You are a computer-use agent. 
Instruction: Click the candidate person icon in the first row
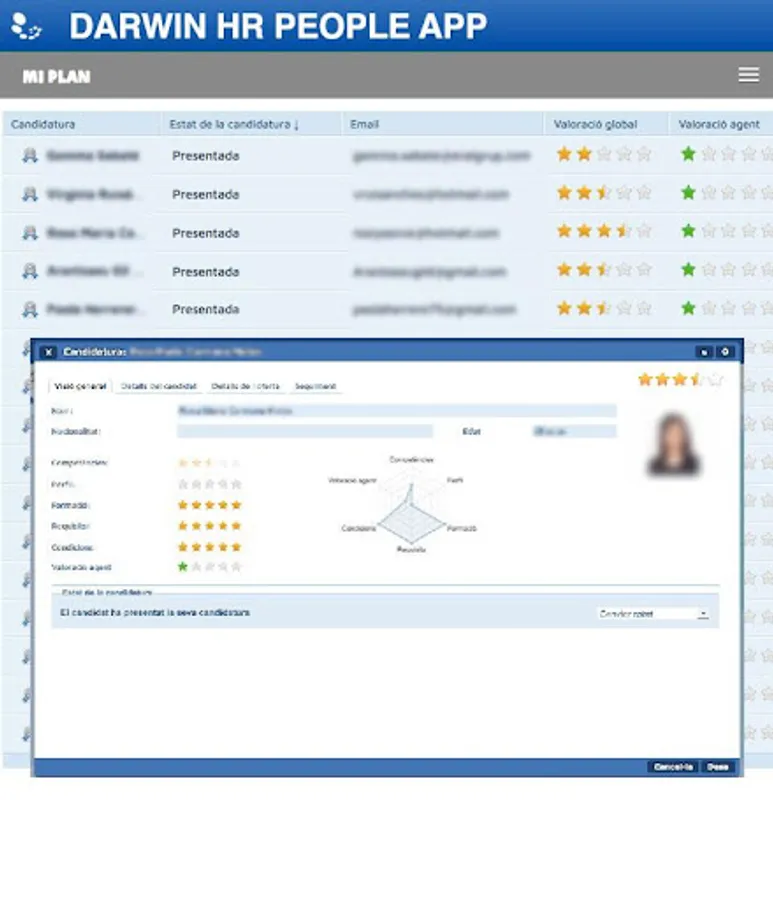pos(30,156)
